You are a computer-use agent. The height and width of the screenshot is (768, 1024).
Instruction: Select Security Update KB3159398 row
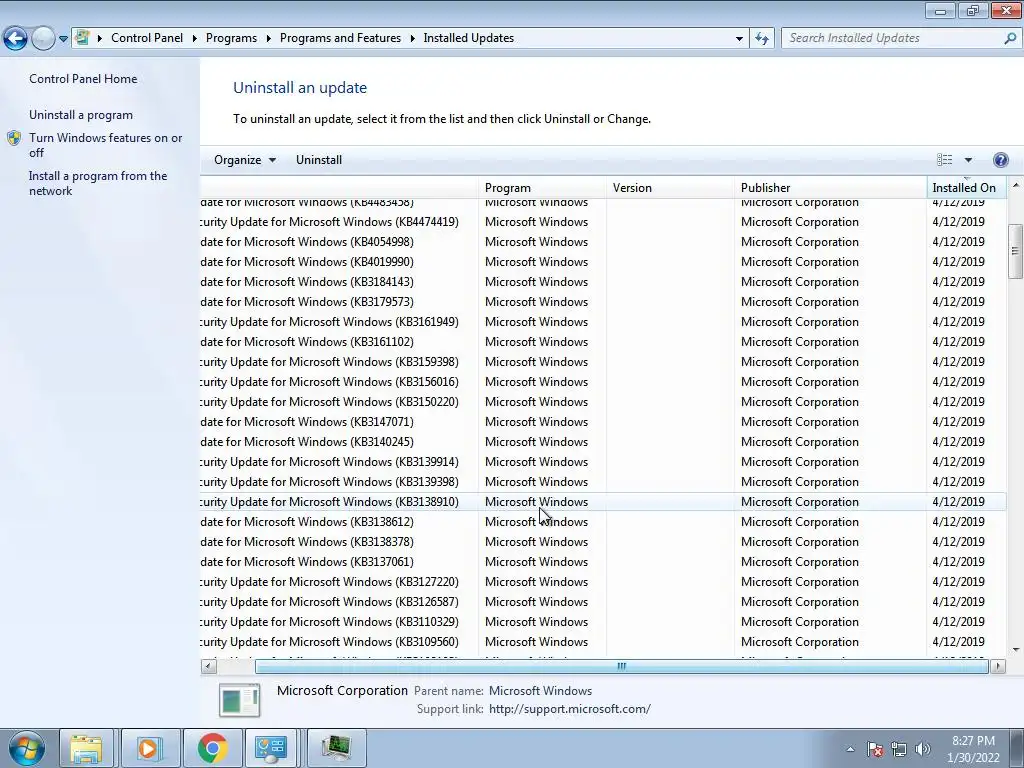[603, 362]
